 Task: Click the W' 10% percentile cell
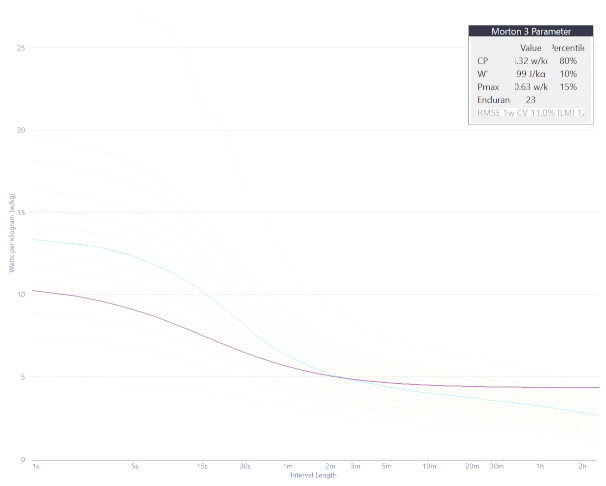[x=568, y=74]
